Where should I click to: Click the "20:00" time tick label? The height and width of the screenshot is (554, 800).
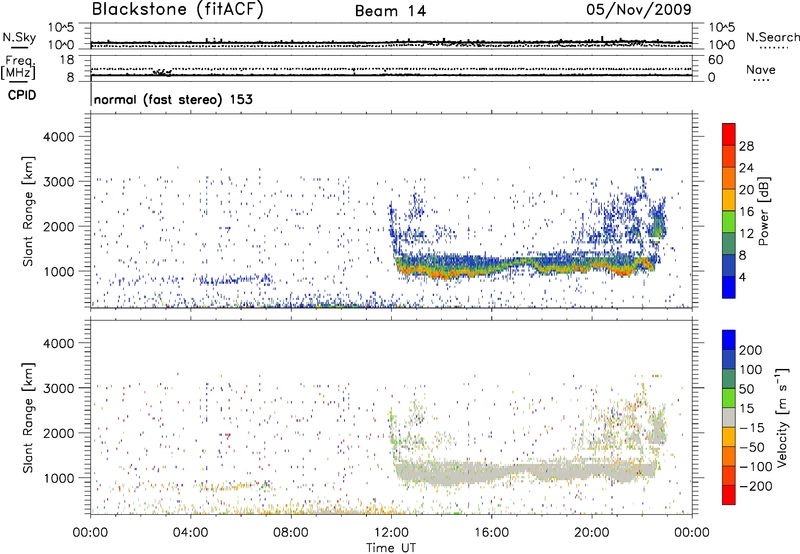(x=591, y=533)
